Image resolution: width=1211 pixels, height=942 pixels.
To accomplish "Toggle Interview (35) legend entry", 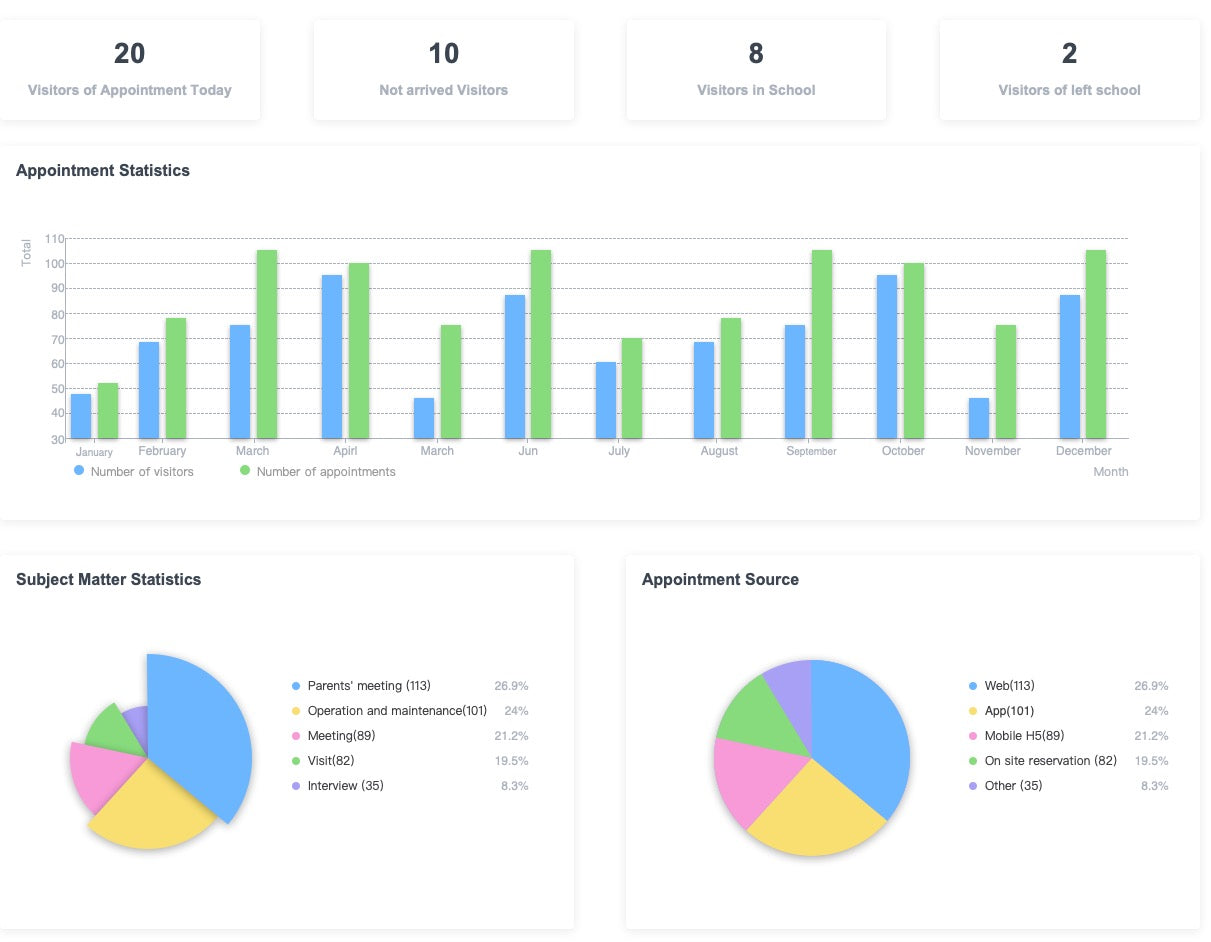I will (x=337, y=786).
